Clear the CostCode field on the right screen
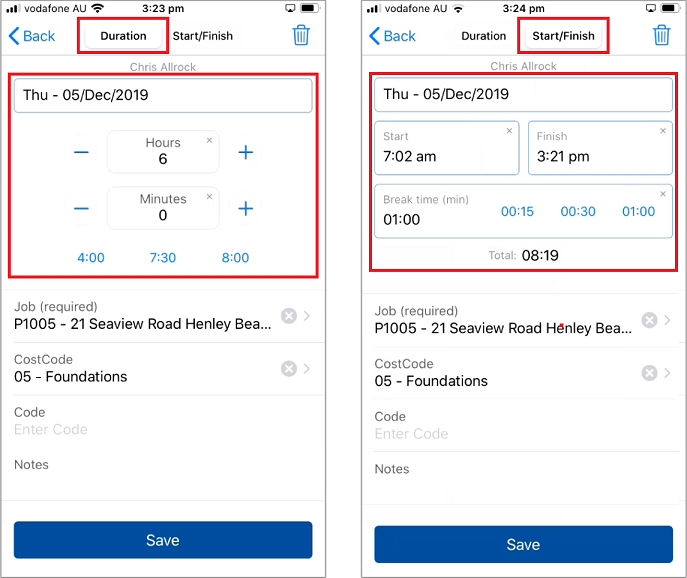Viewport: 687px width, 578px height. [x=649, y=373]
